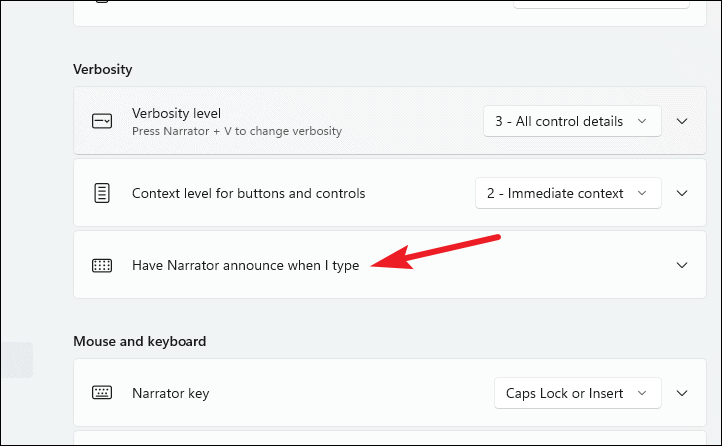Select 'Context level for buttons and controls' text
Viewport: 722px width, 446px height.
pos(249,193)
